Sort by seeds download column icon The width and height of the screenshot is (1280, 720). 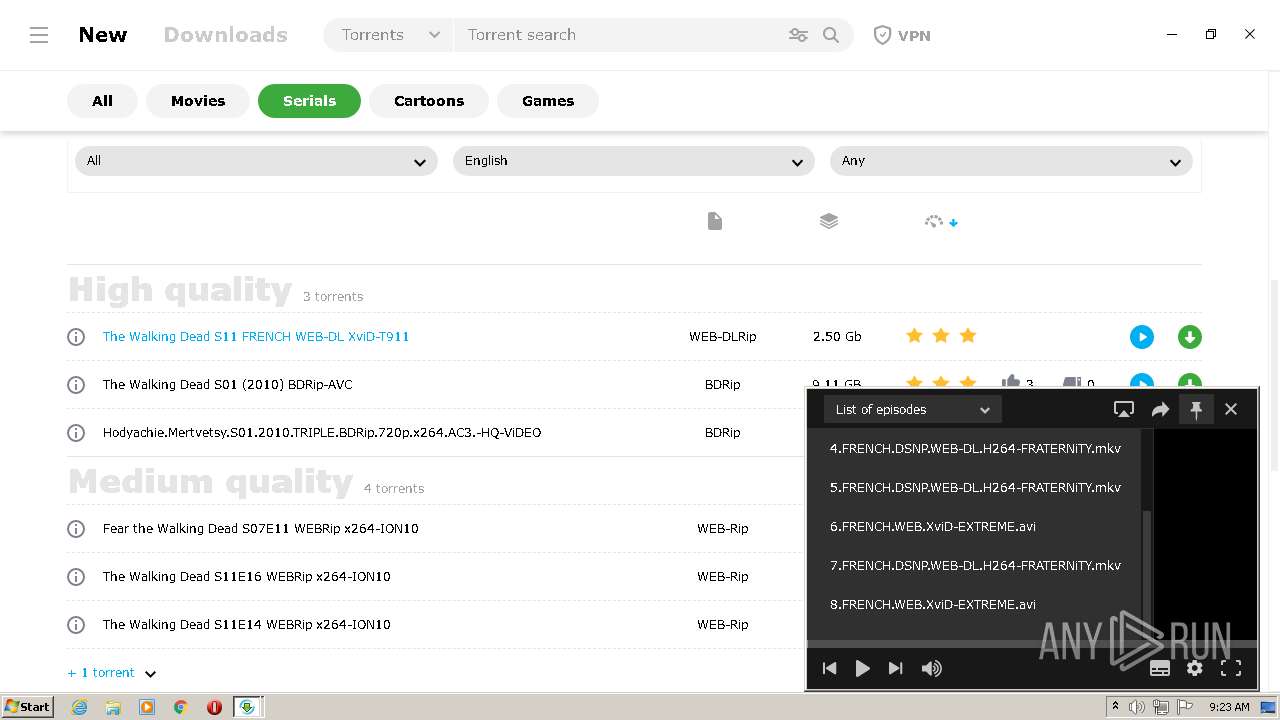coord(941,221)
